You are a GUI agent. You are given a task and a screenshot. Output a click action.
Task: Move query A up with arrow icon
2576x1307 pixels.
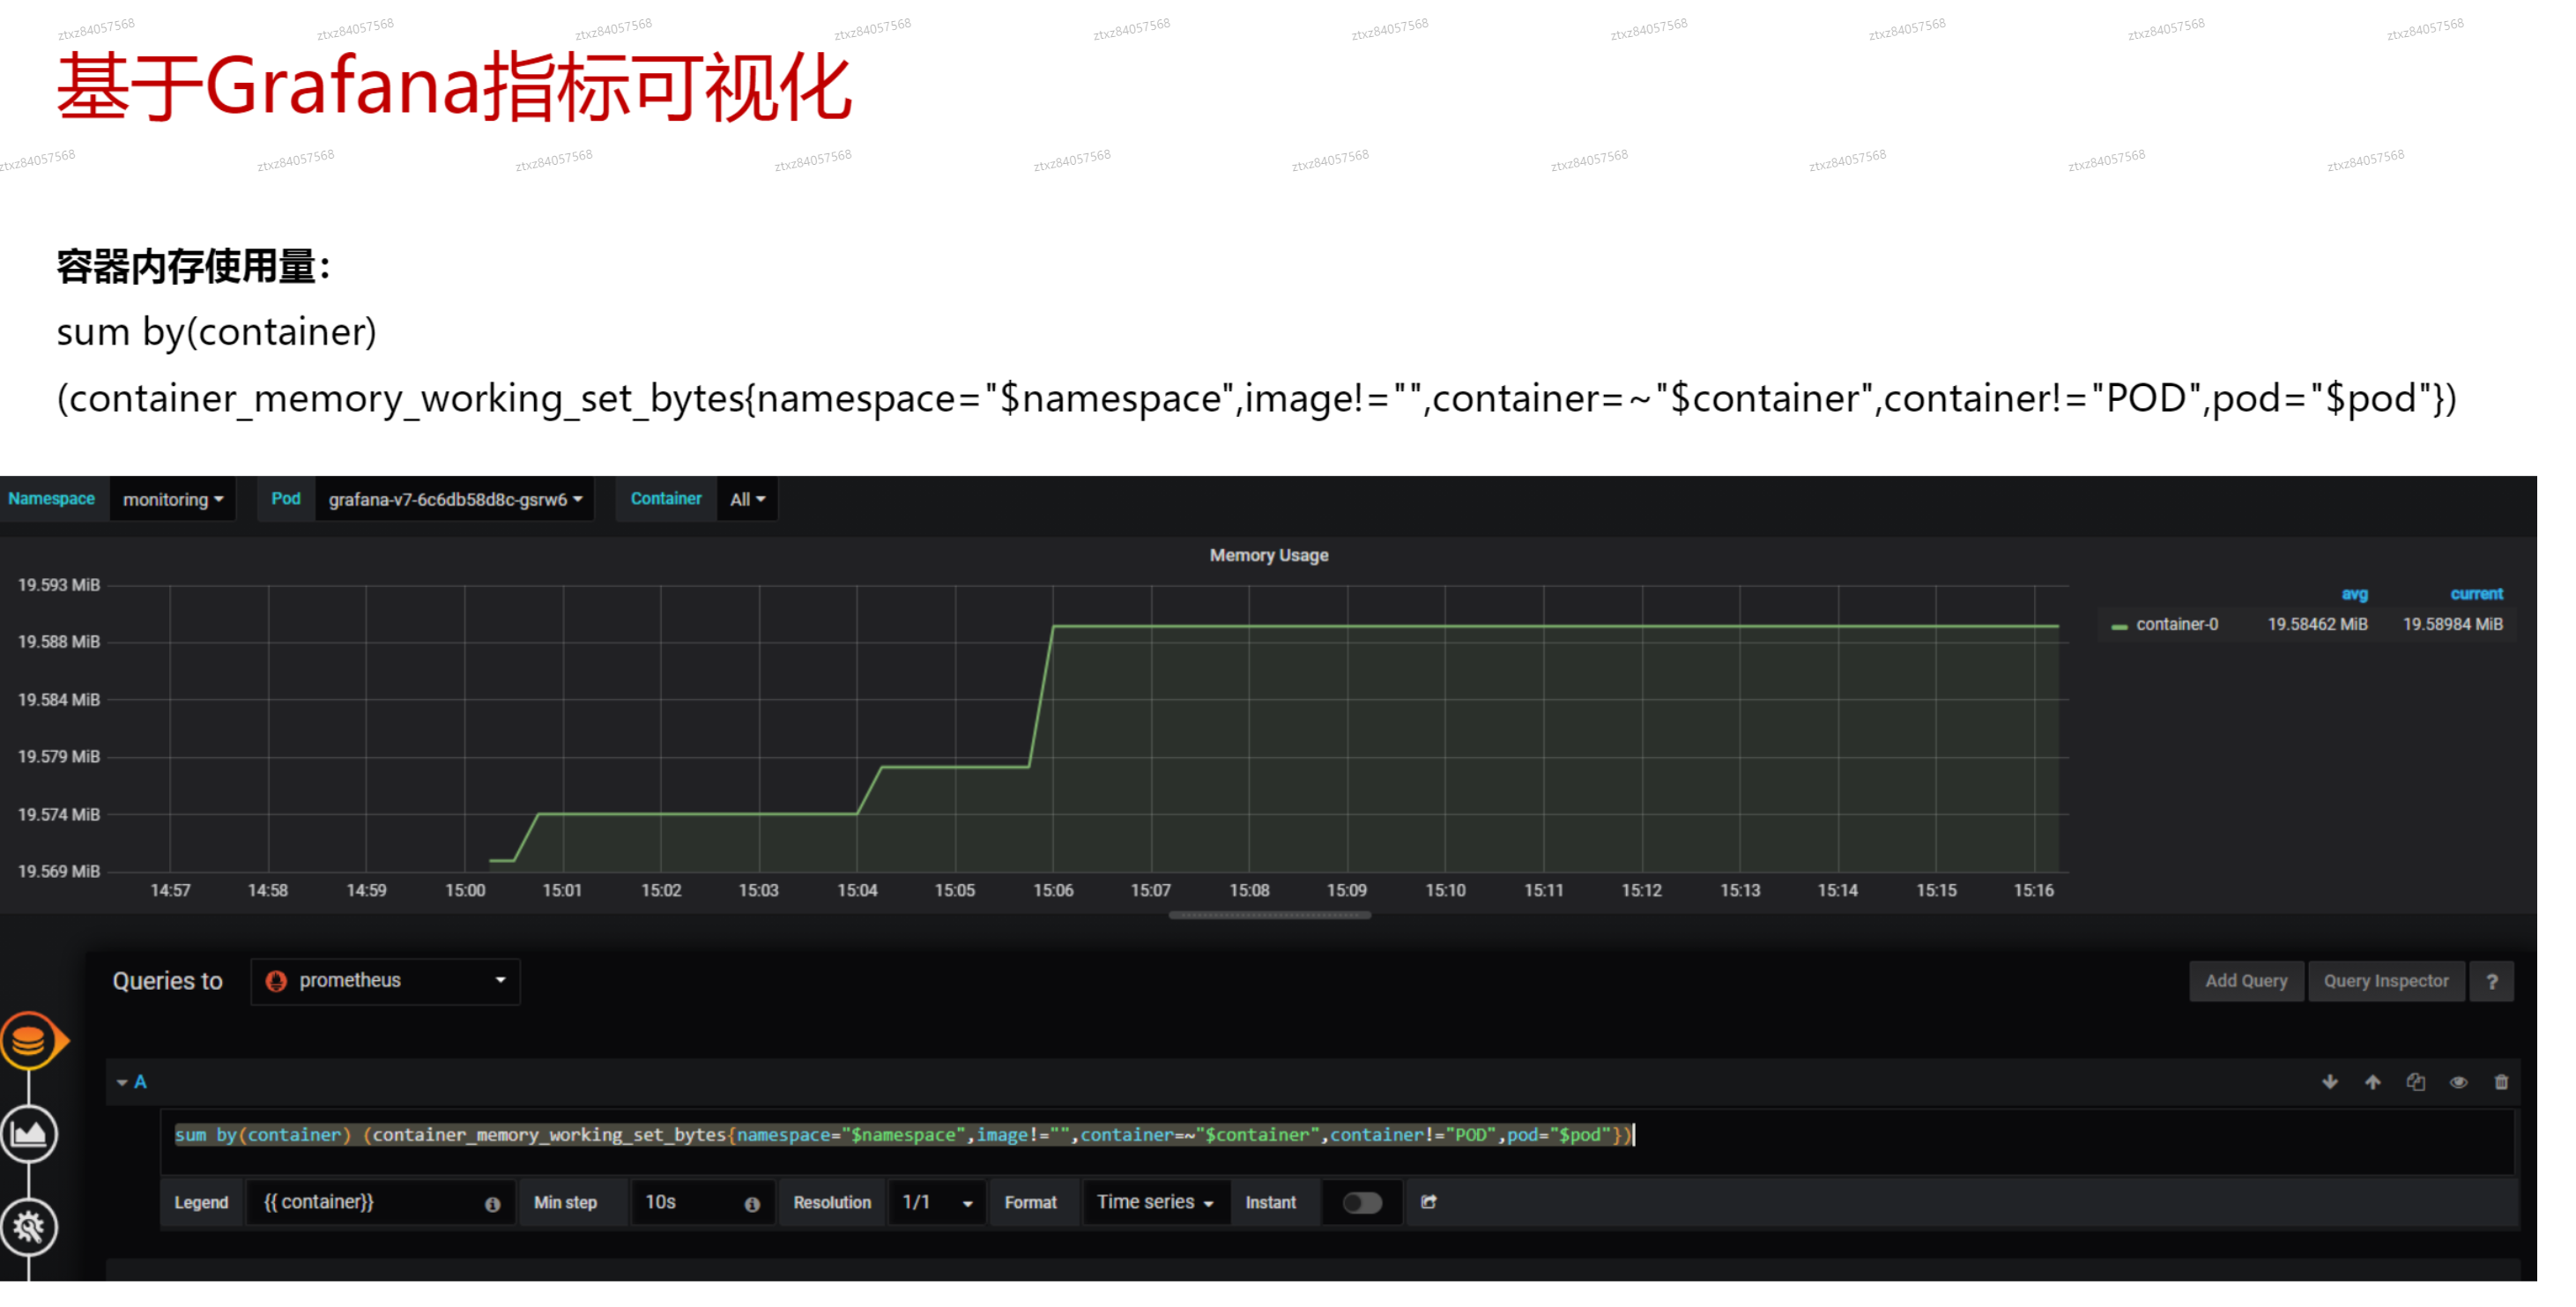(2373, 1082)
